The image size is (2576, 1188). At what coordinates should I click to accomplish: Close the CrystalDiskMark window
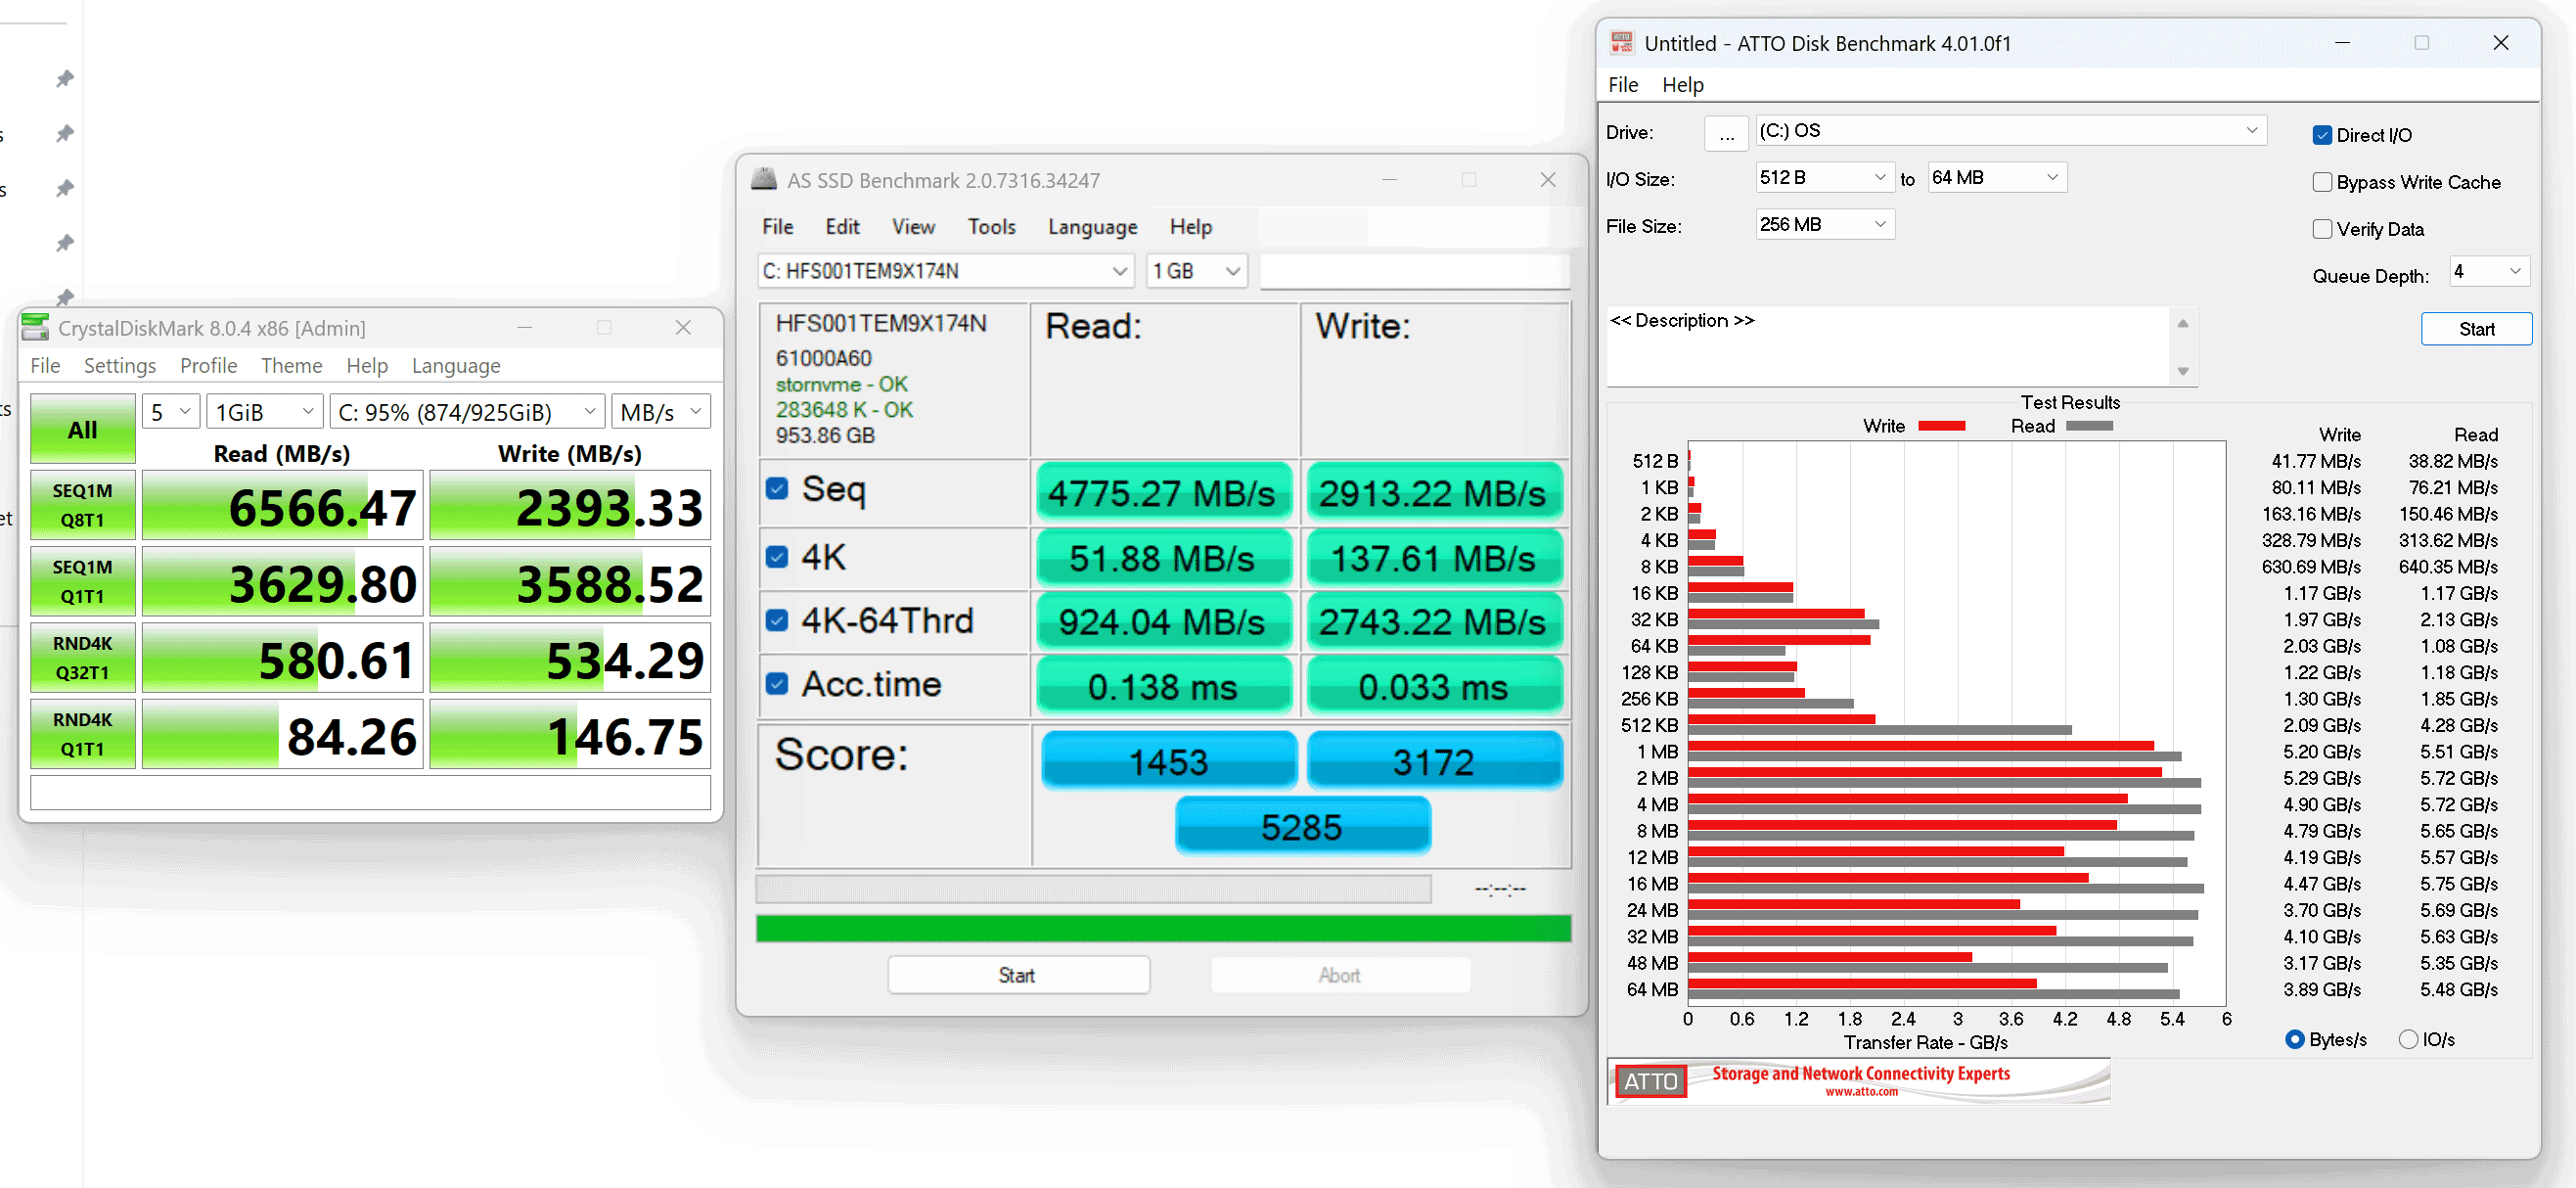pos(683,327)
